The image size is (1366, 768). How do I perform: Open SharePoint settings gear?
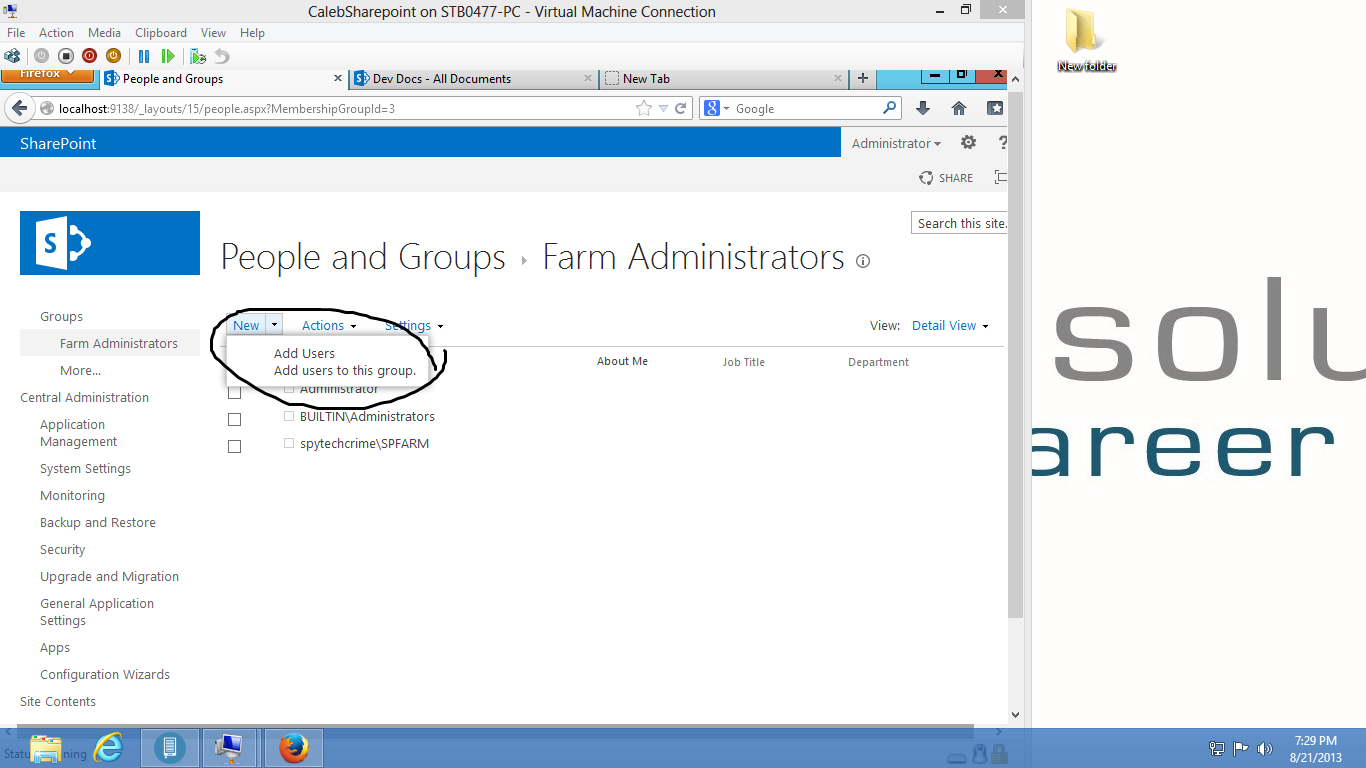click(968, 143)
